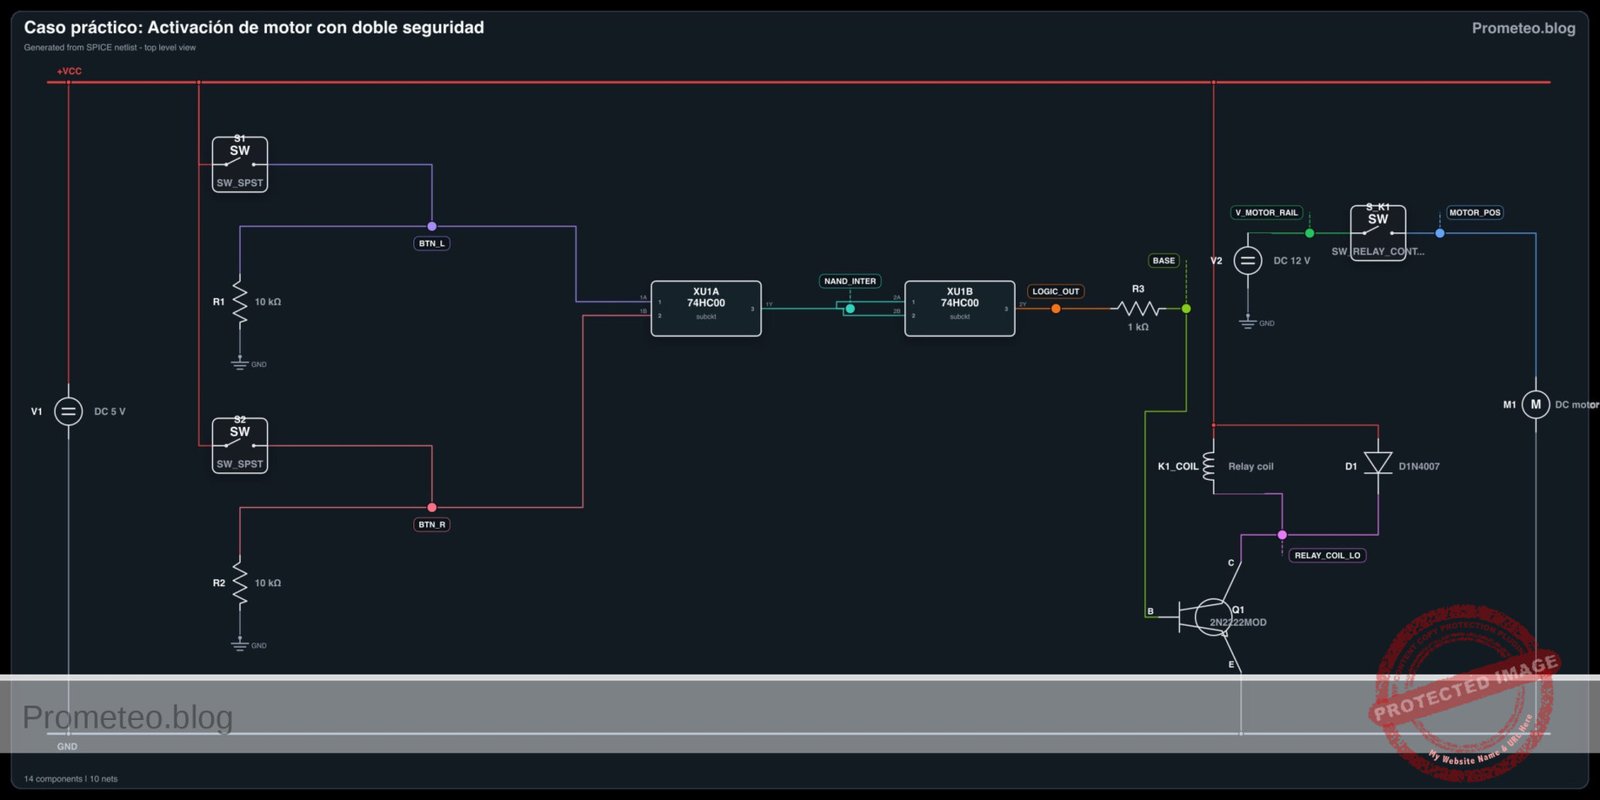Click the GND symbol below R1
Screen dimensions: 1600x800
click(240, 364)
